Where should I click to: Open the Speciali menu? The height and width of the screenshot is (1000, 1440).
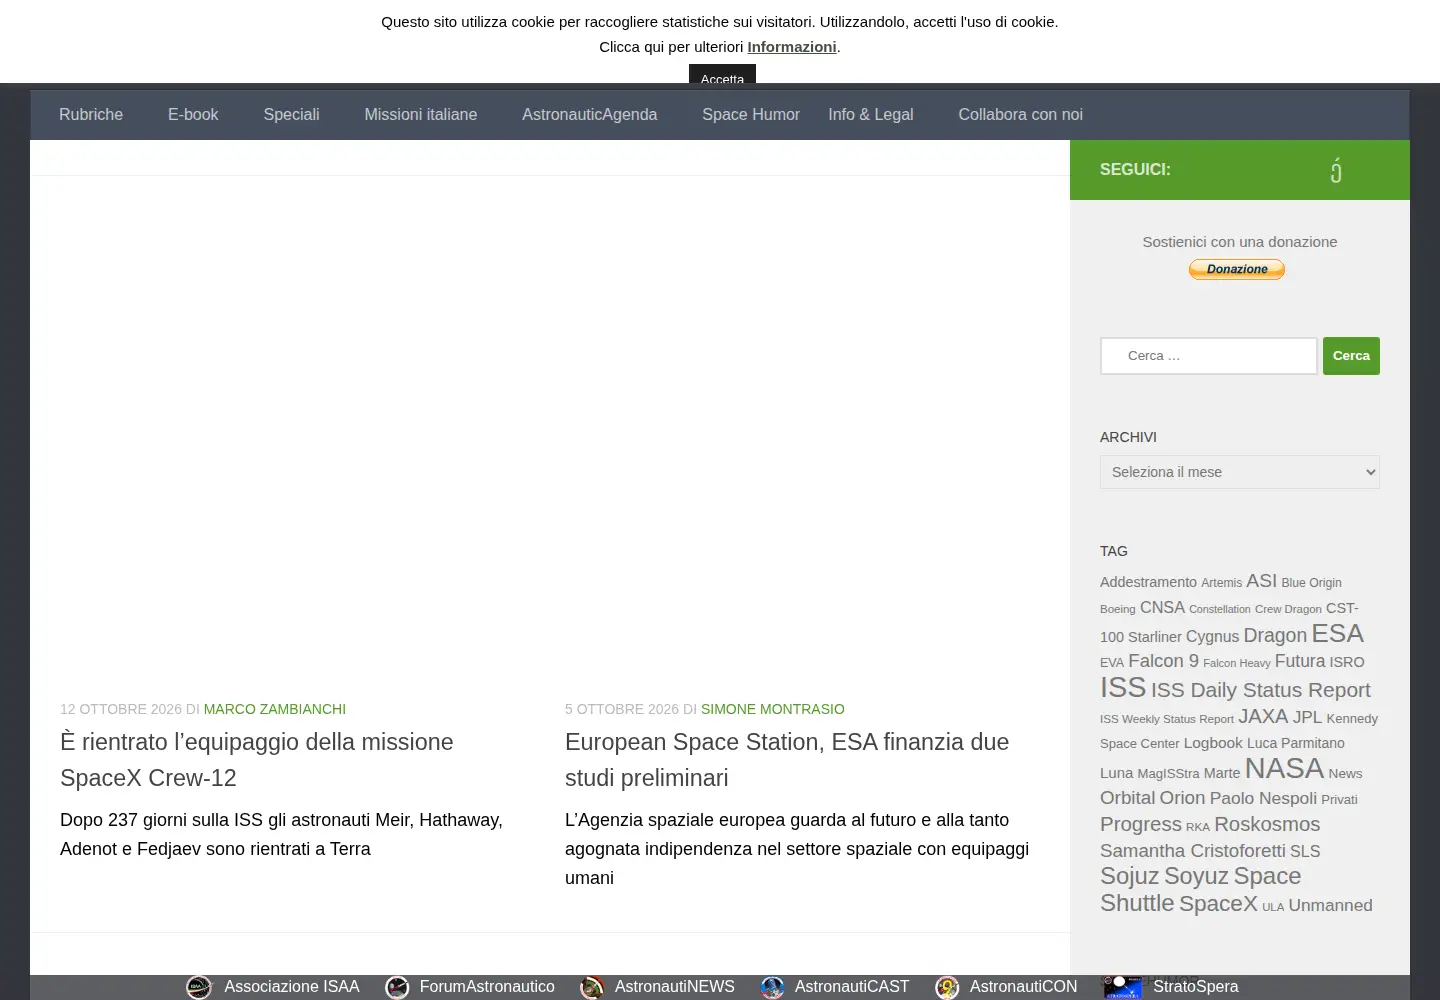tap(291, 115)
